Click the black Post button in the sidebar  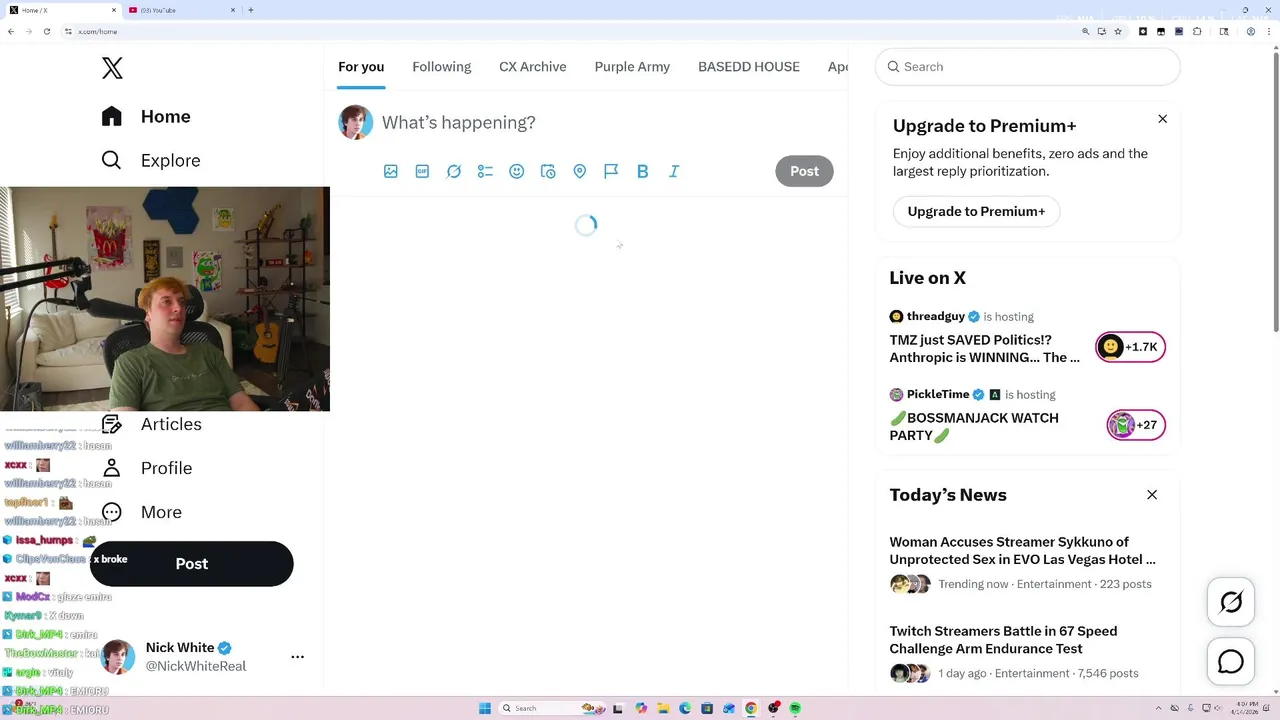click(192, 564)
